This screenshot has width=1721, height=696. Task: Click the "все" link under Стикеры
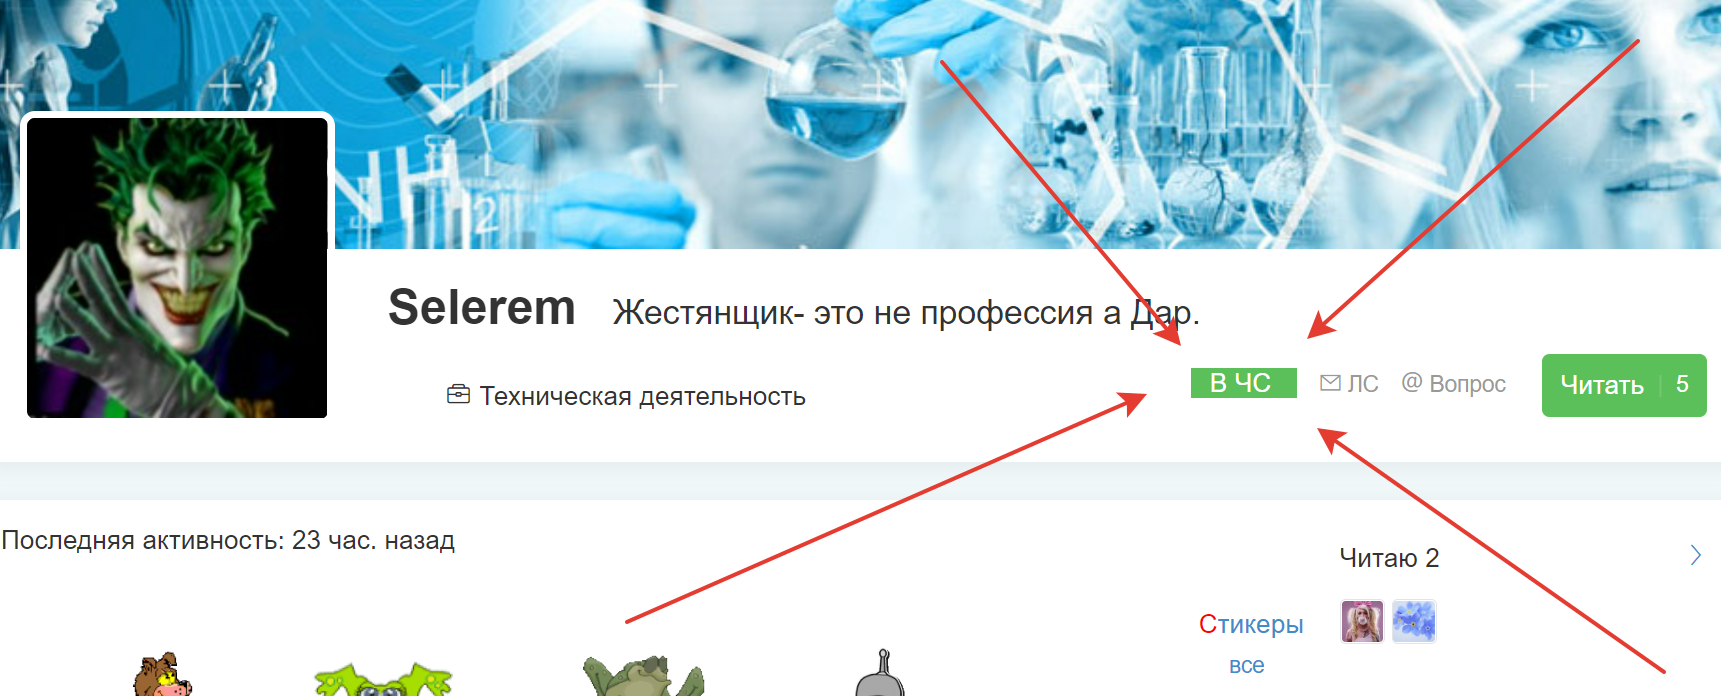click(1246, 665)
